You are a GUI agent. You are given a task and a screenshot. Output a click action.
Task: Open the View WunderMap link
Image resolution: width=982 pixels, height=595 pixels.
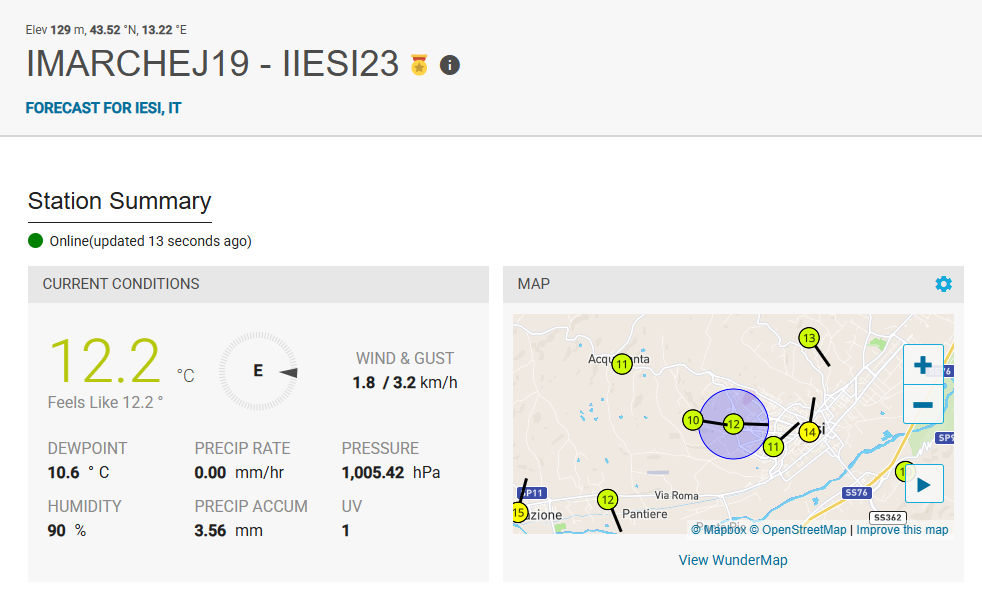click(733, 560)
